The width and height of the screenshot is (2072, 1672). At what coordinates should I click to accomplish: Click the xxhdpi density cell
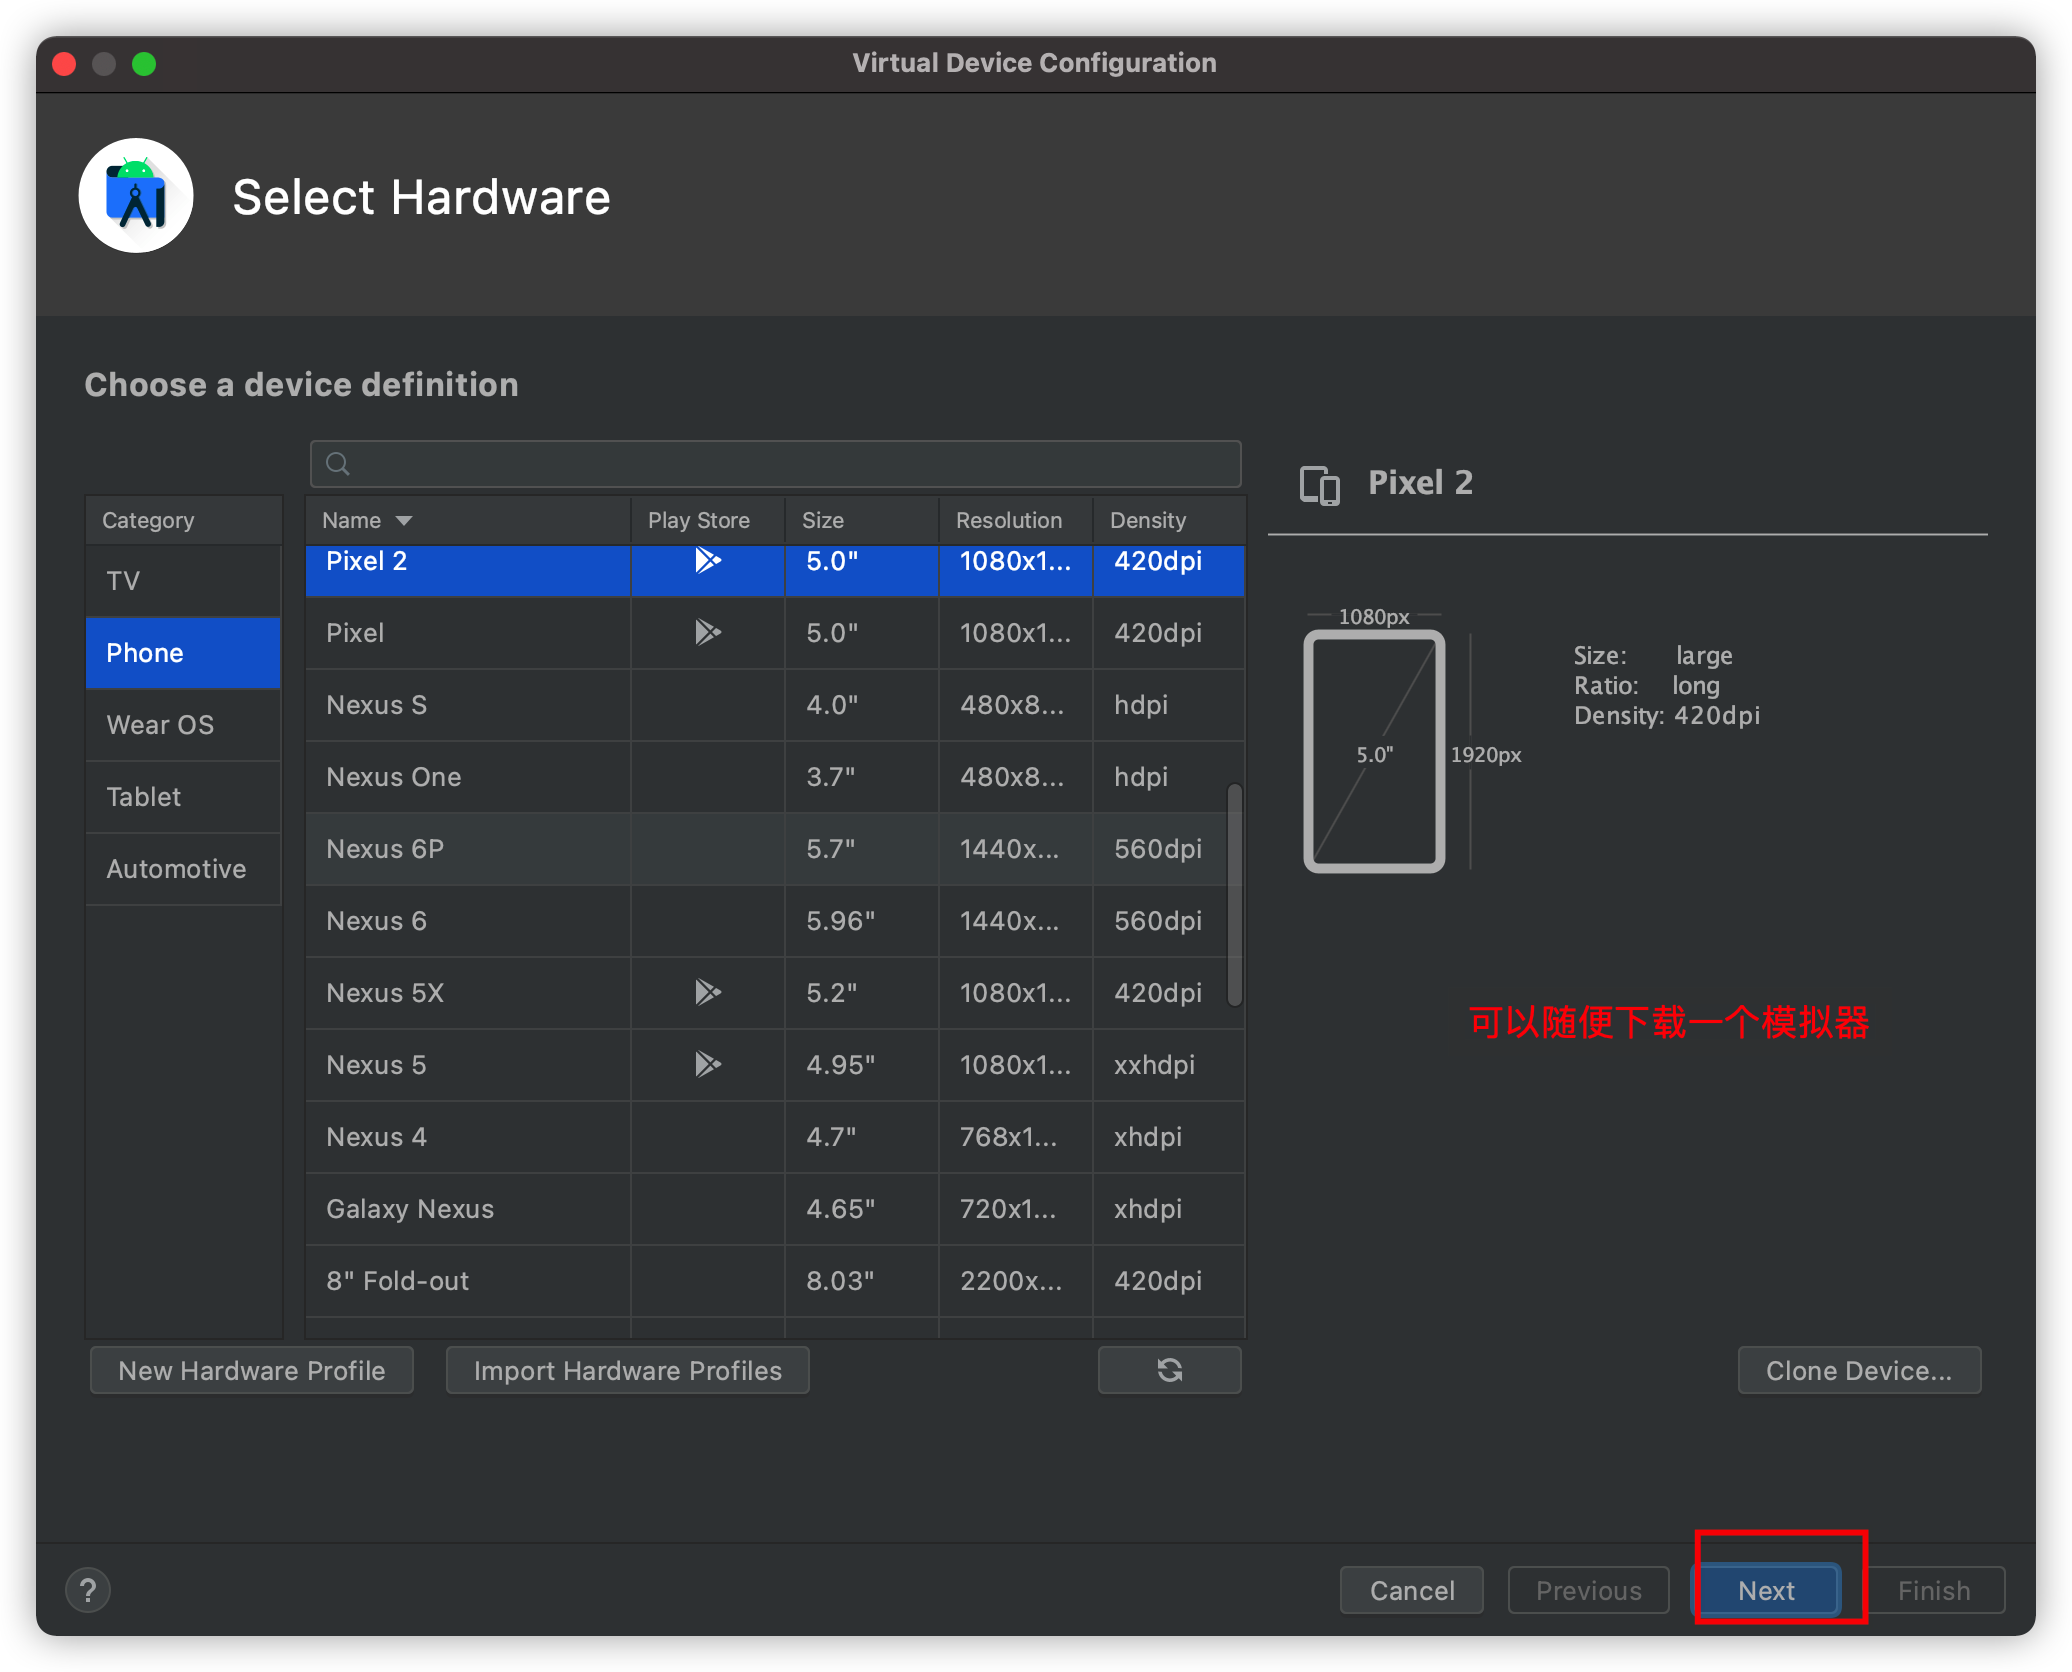1169,1065
